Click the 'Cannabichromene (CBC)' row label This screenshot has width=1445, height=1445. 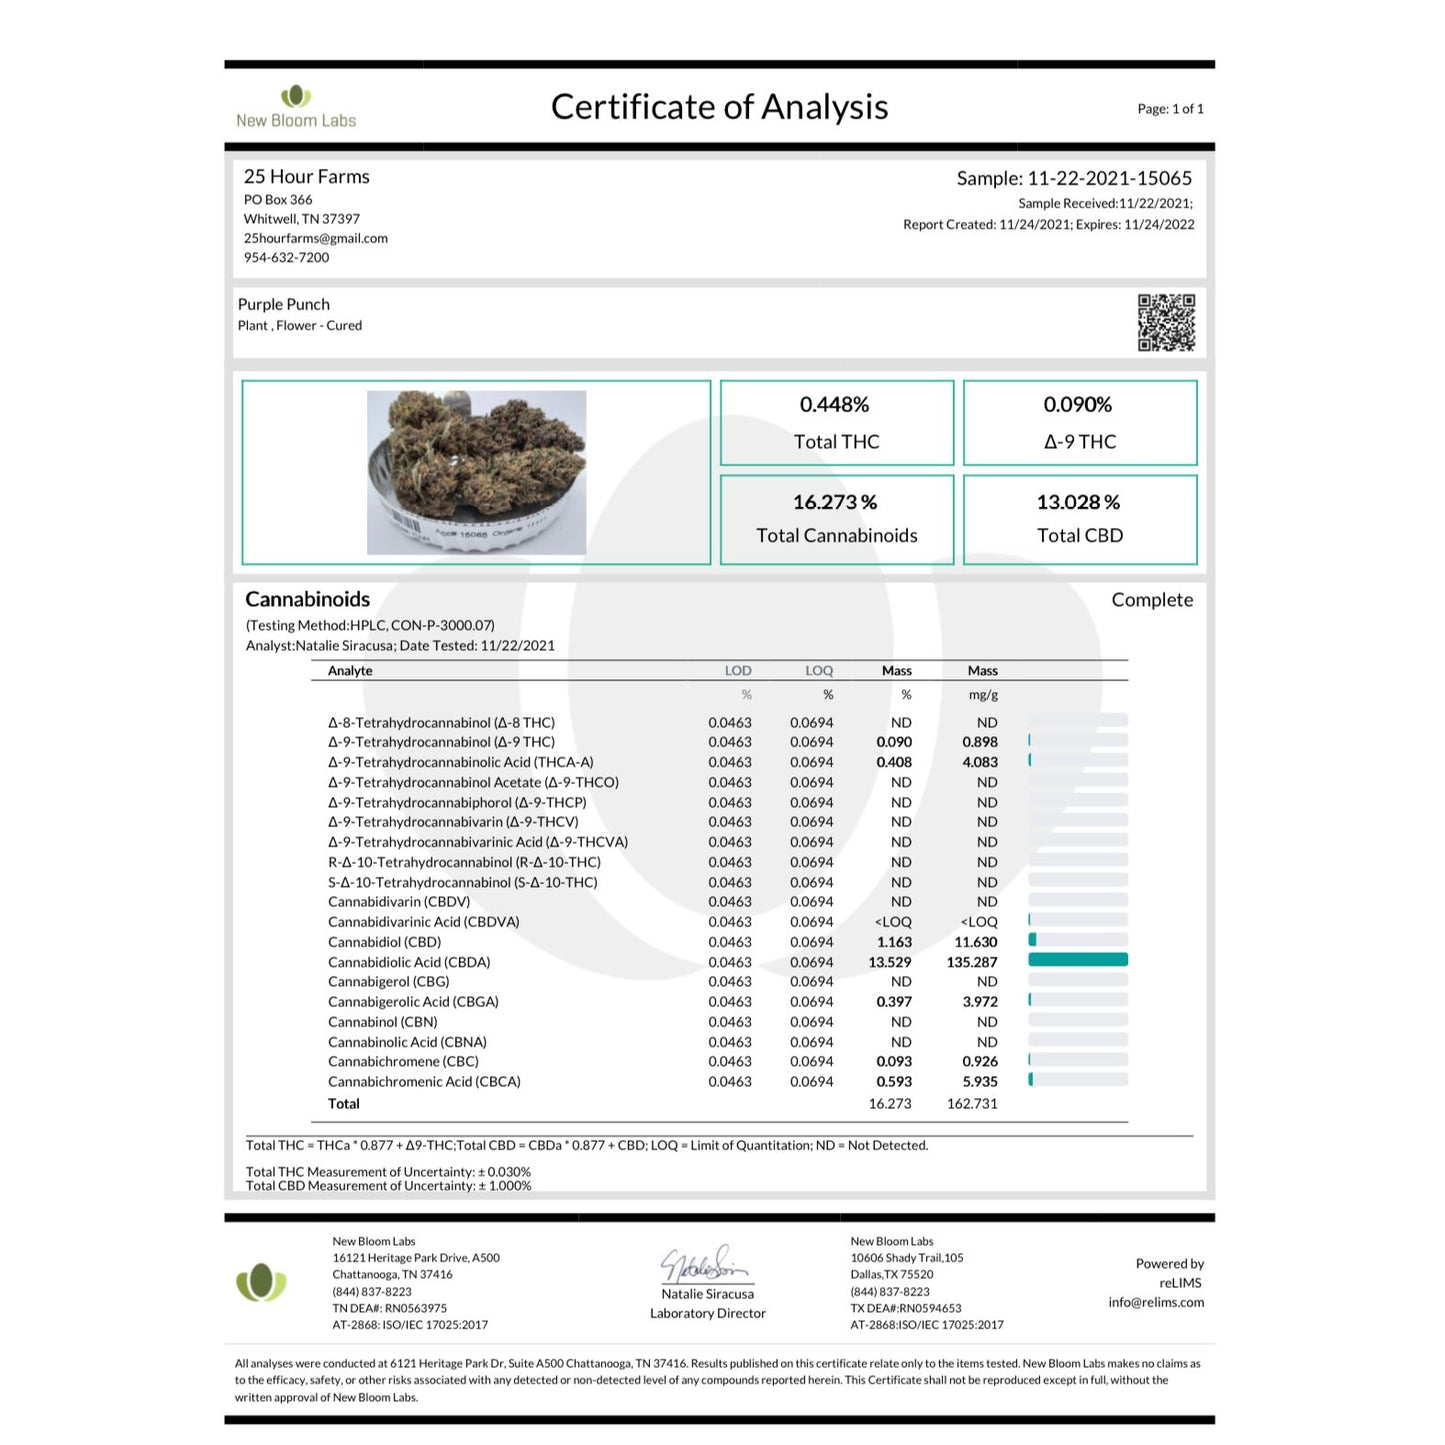point(403,1061)
